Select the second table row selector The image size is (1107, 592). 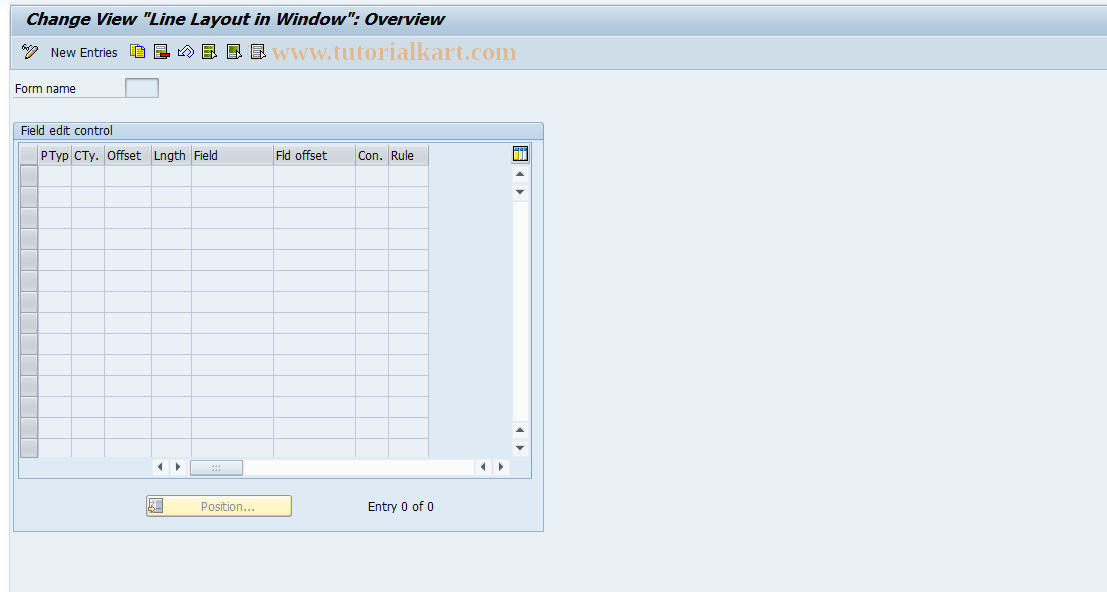(29, 197)
